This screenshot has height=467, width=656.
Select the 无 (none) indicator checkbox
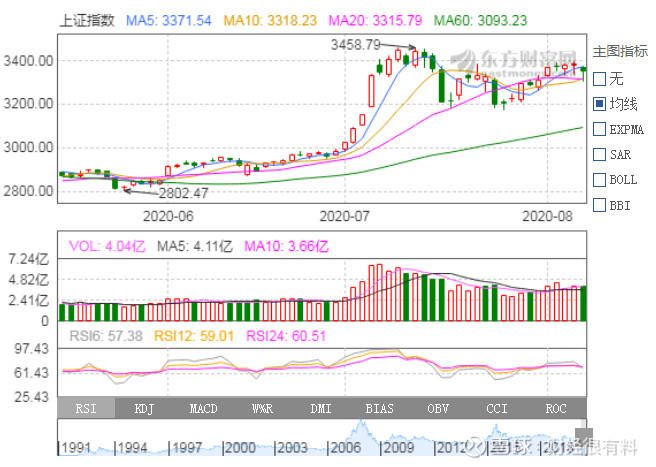(599, 78)
